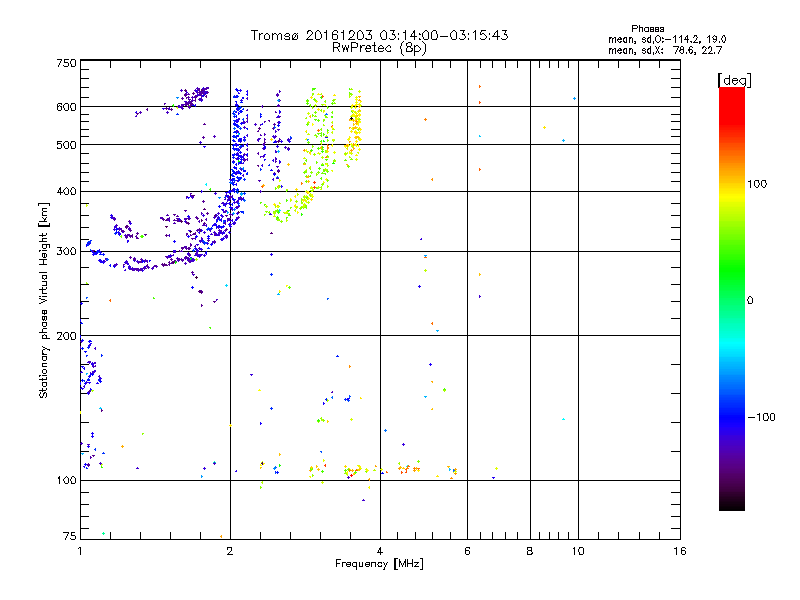Click the y-axis tick label '400'
Viewport: 800px width, 600px height.
point(66,192)
